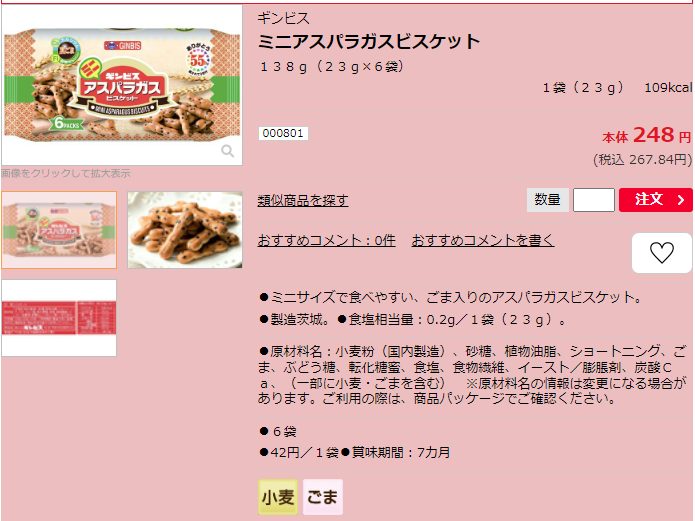The image size is (695, 521).
Task: Focus the 数量 quantity input field
Action: [593, 200]
